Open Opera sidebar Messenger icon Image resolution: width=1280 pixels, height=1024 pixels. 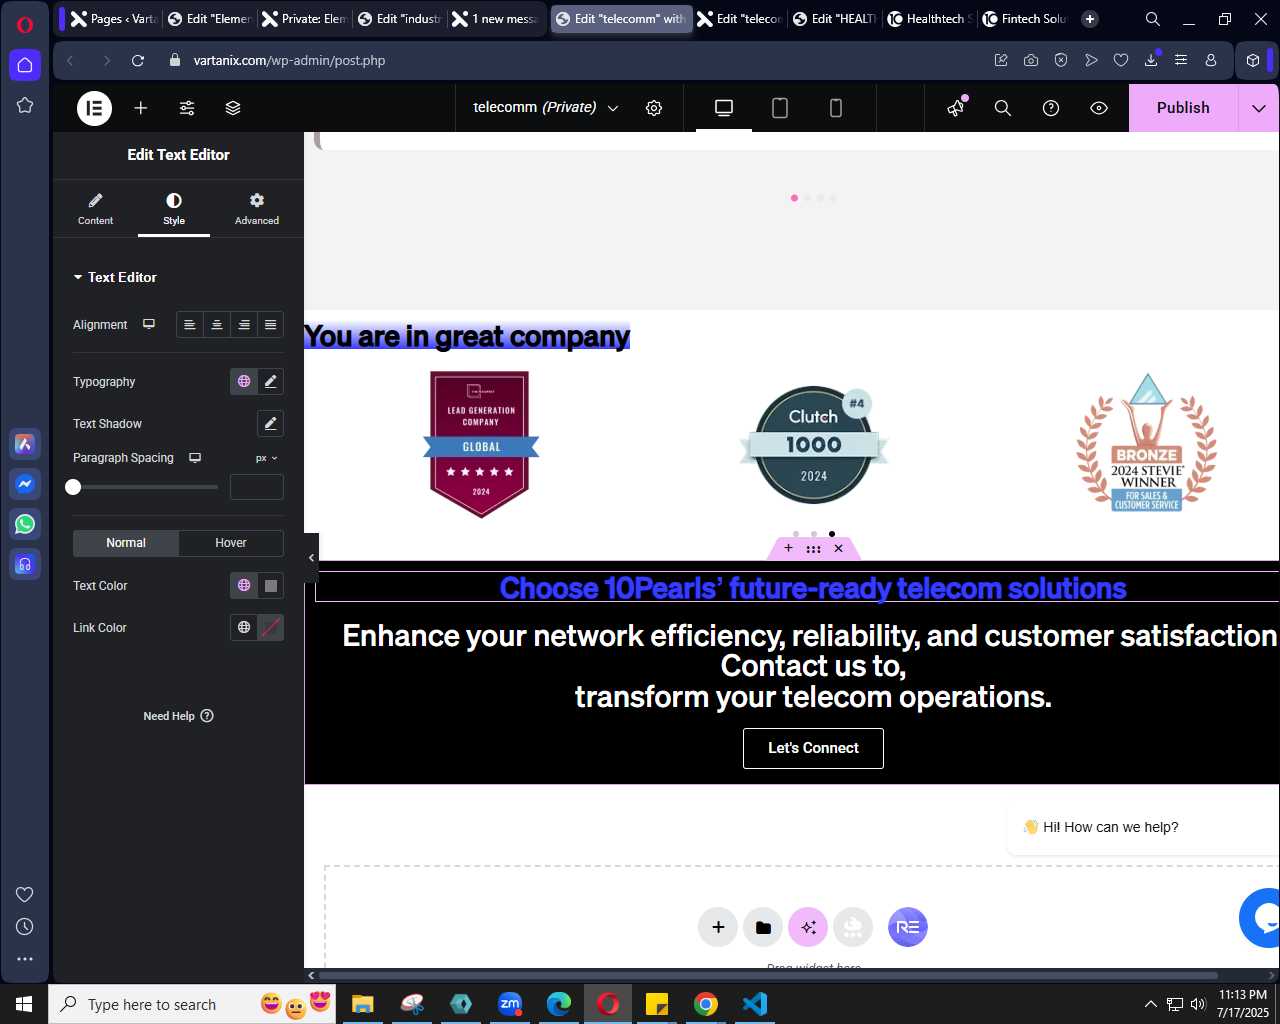tap(25, 484)
